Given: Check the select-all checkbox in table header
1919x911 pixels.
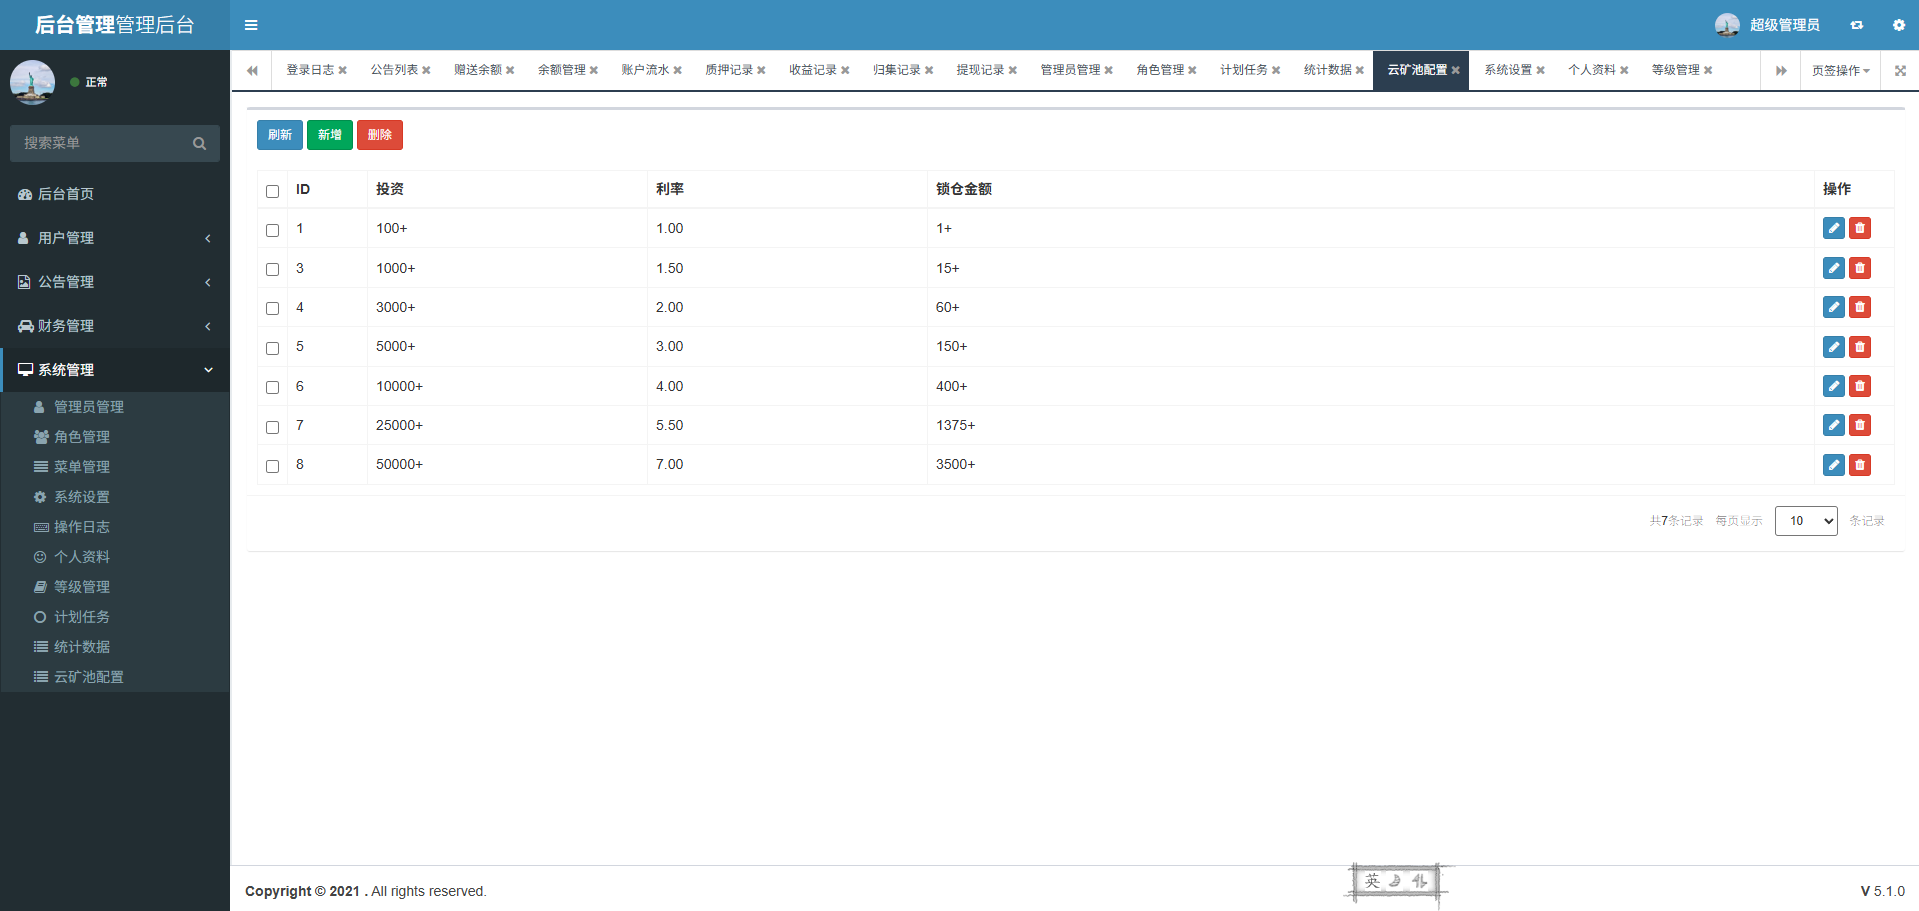Looking at the screenshot, I should click(272, 191).
